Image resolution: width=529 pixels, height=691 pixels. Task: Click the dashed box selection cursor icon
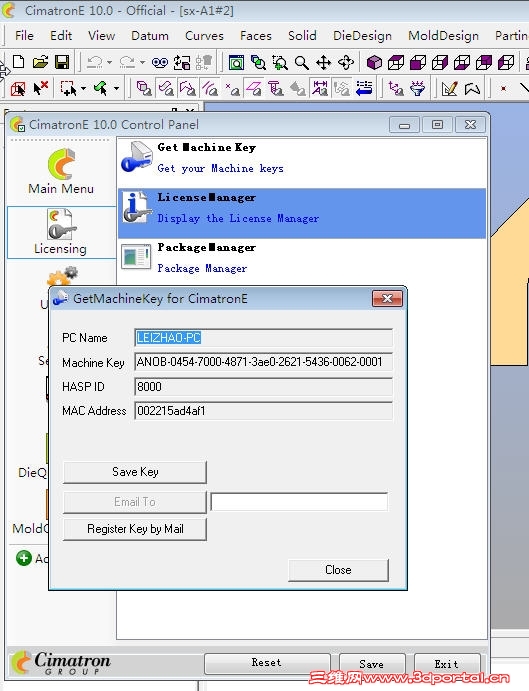[68, 89]
